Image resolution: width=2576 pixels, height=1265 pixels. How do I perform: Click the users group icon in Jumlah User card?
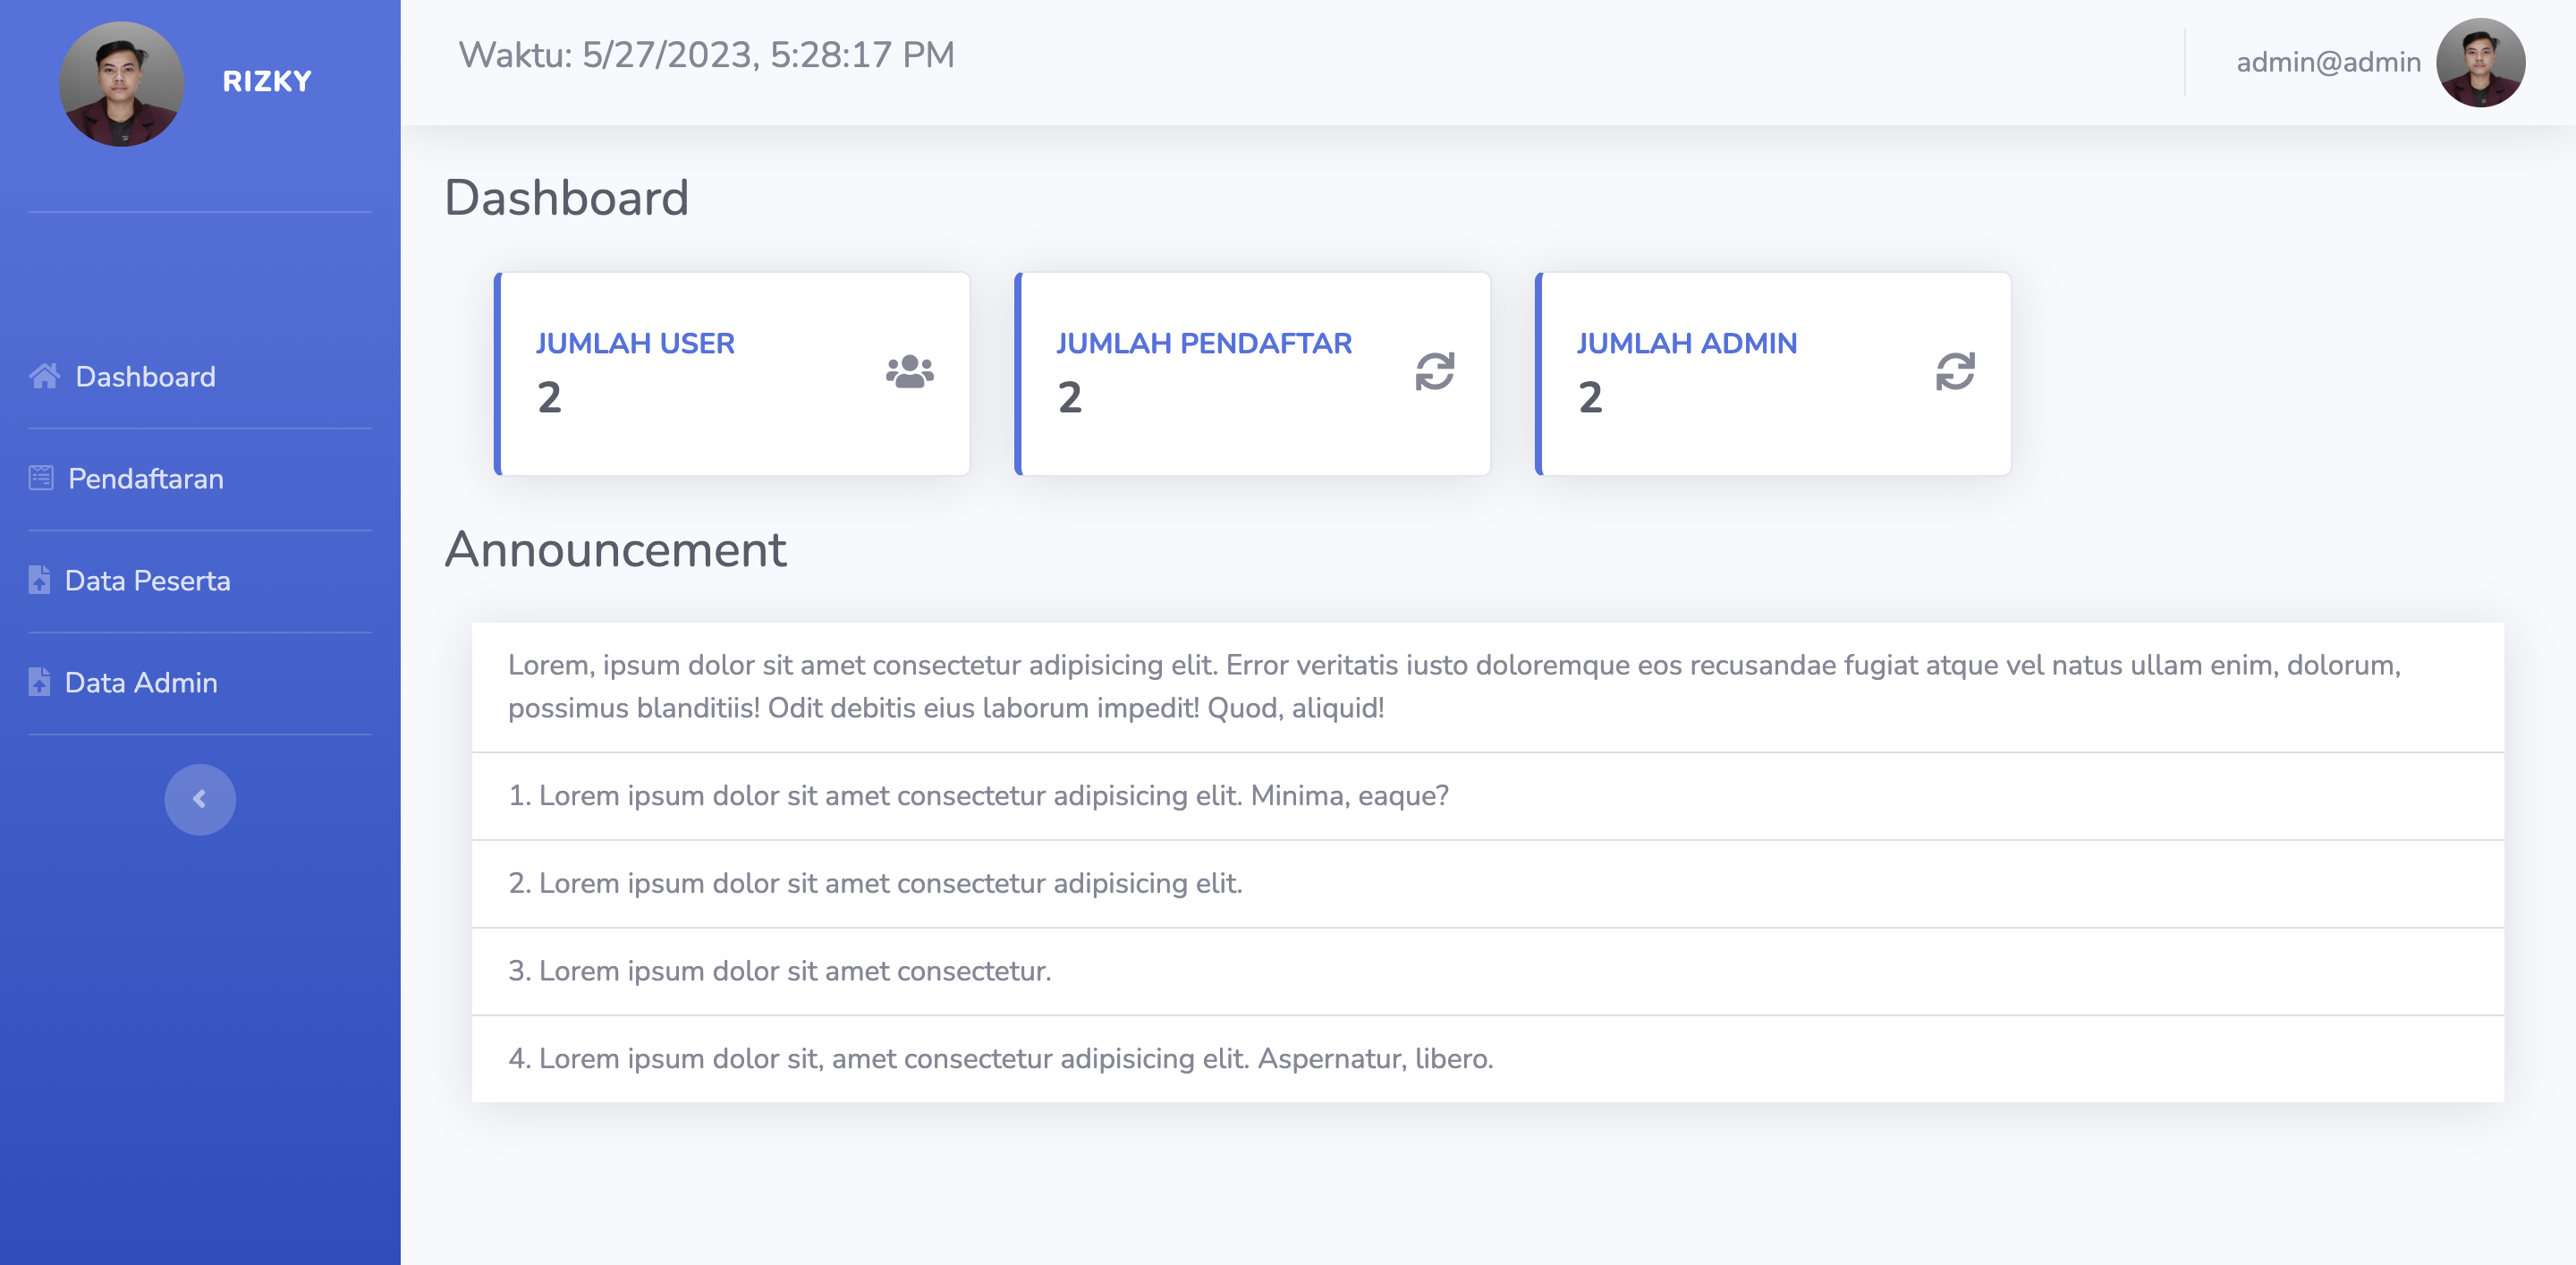click(909, 372)
